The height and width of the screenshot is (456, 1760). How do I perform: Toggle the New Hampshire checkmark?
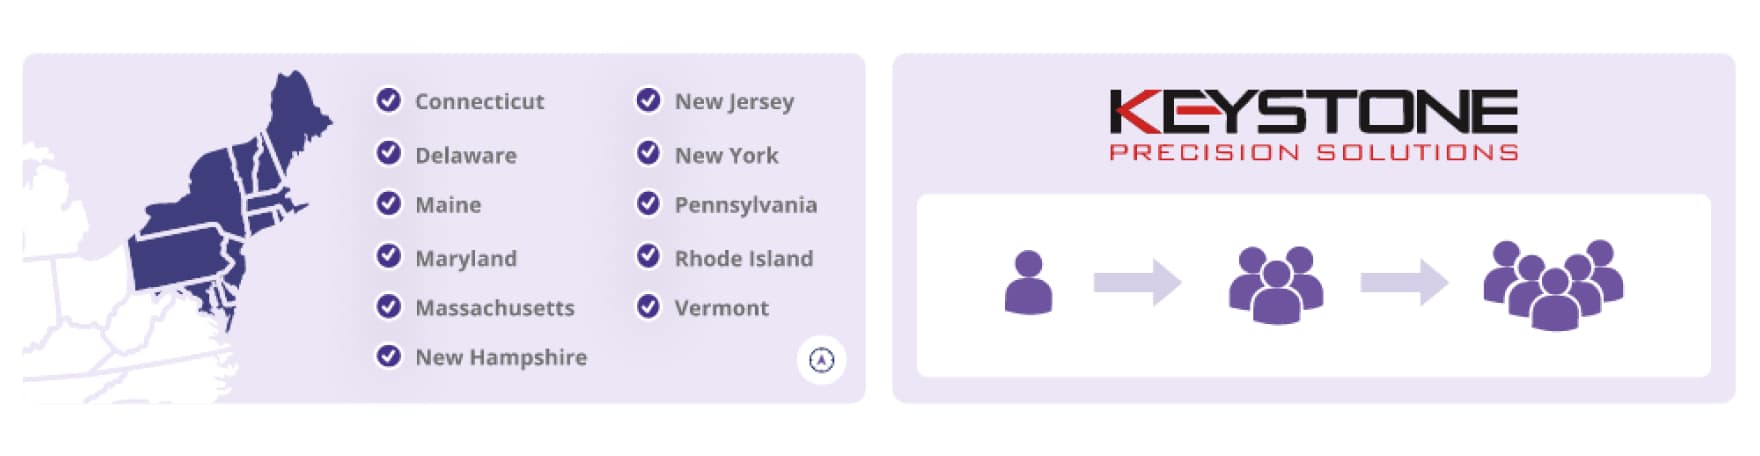click(x=388, y=356)
